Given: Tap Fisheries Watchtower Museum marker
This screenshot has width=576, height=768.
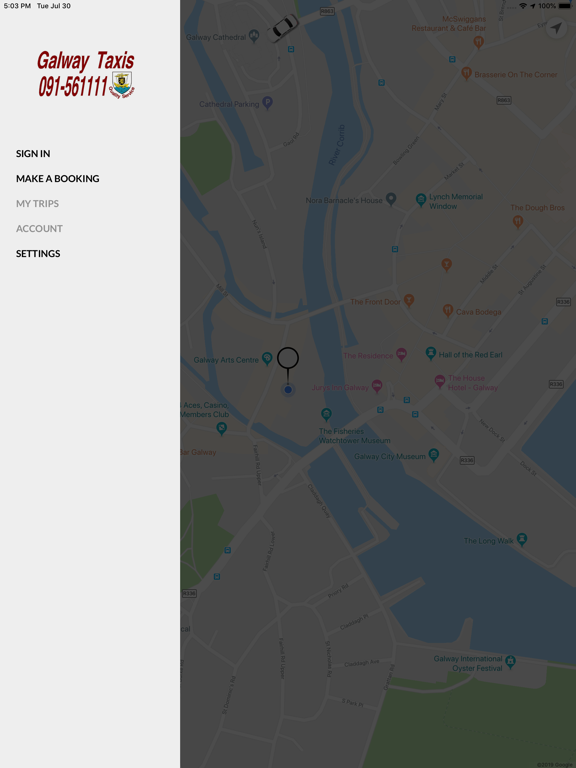Looking at the screenshot, I should (x=326, y=415).
